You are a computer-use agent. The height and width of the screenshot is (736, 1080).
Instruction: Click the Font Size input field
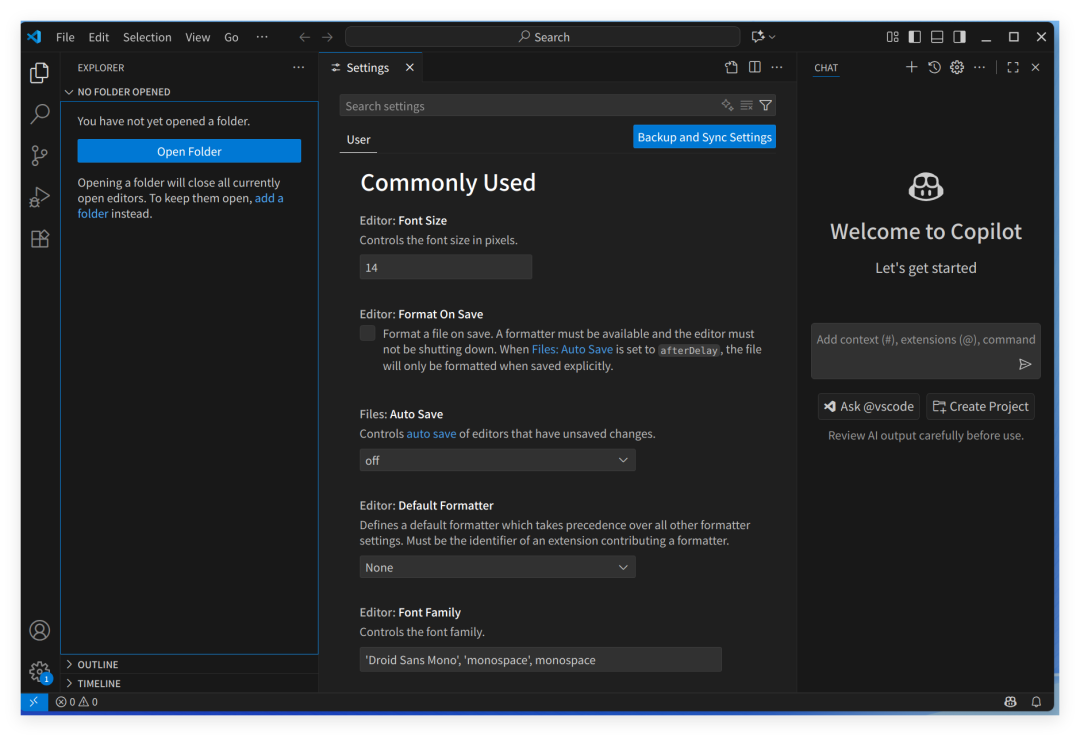[x=445, y=267]
